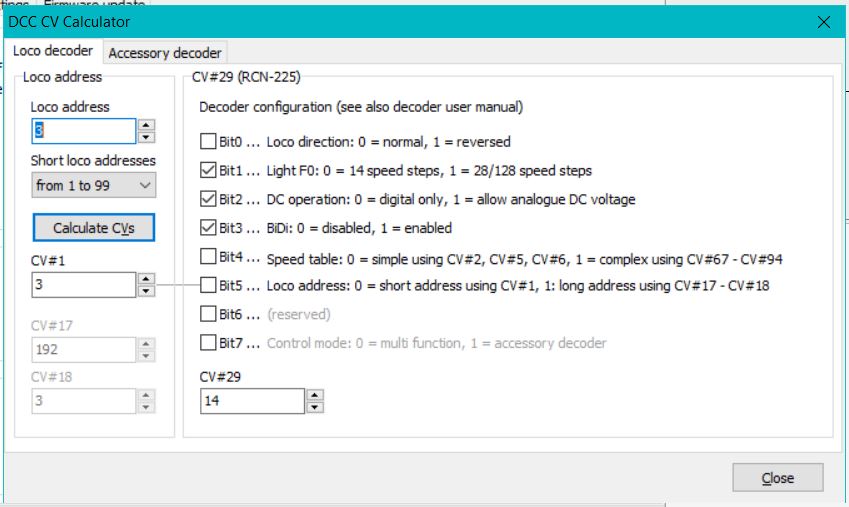Screen dimensions: 849x507
Task: Increase Loco address spinner up arrow
Action: (146, 125)
